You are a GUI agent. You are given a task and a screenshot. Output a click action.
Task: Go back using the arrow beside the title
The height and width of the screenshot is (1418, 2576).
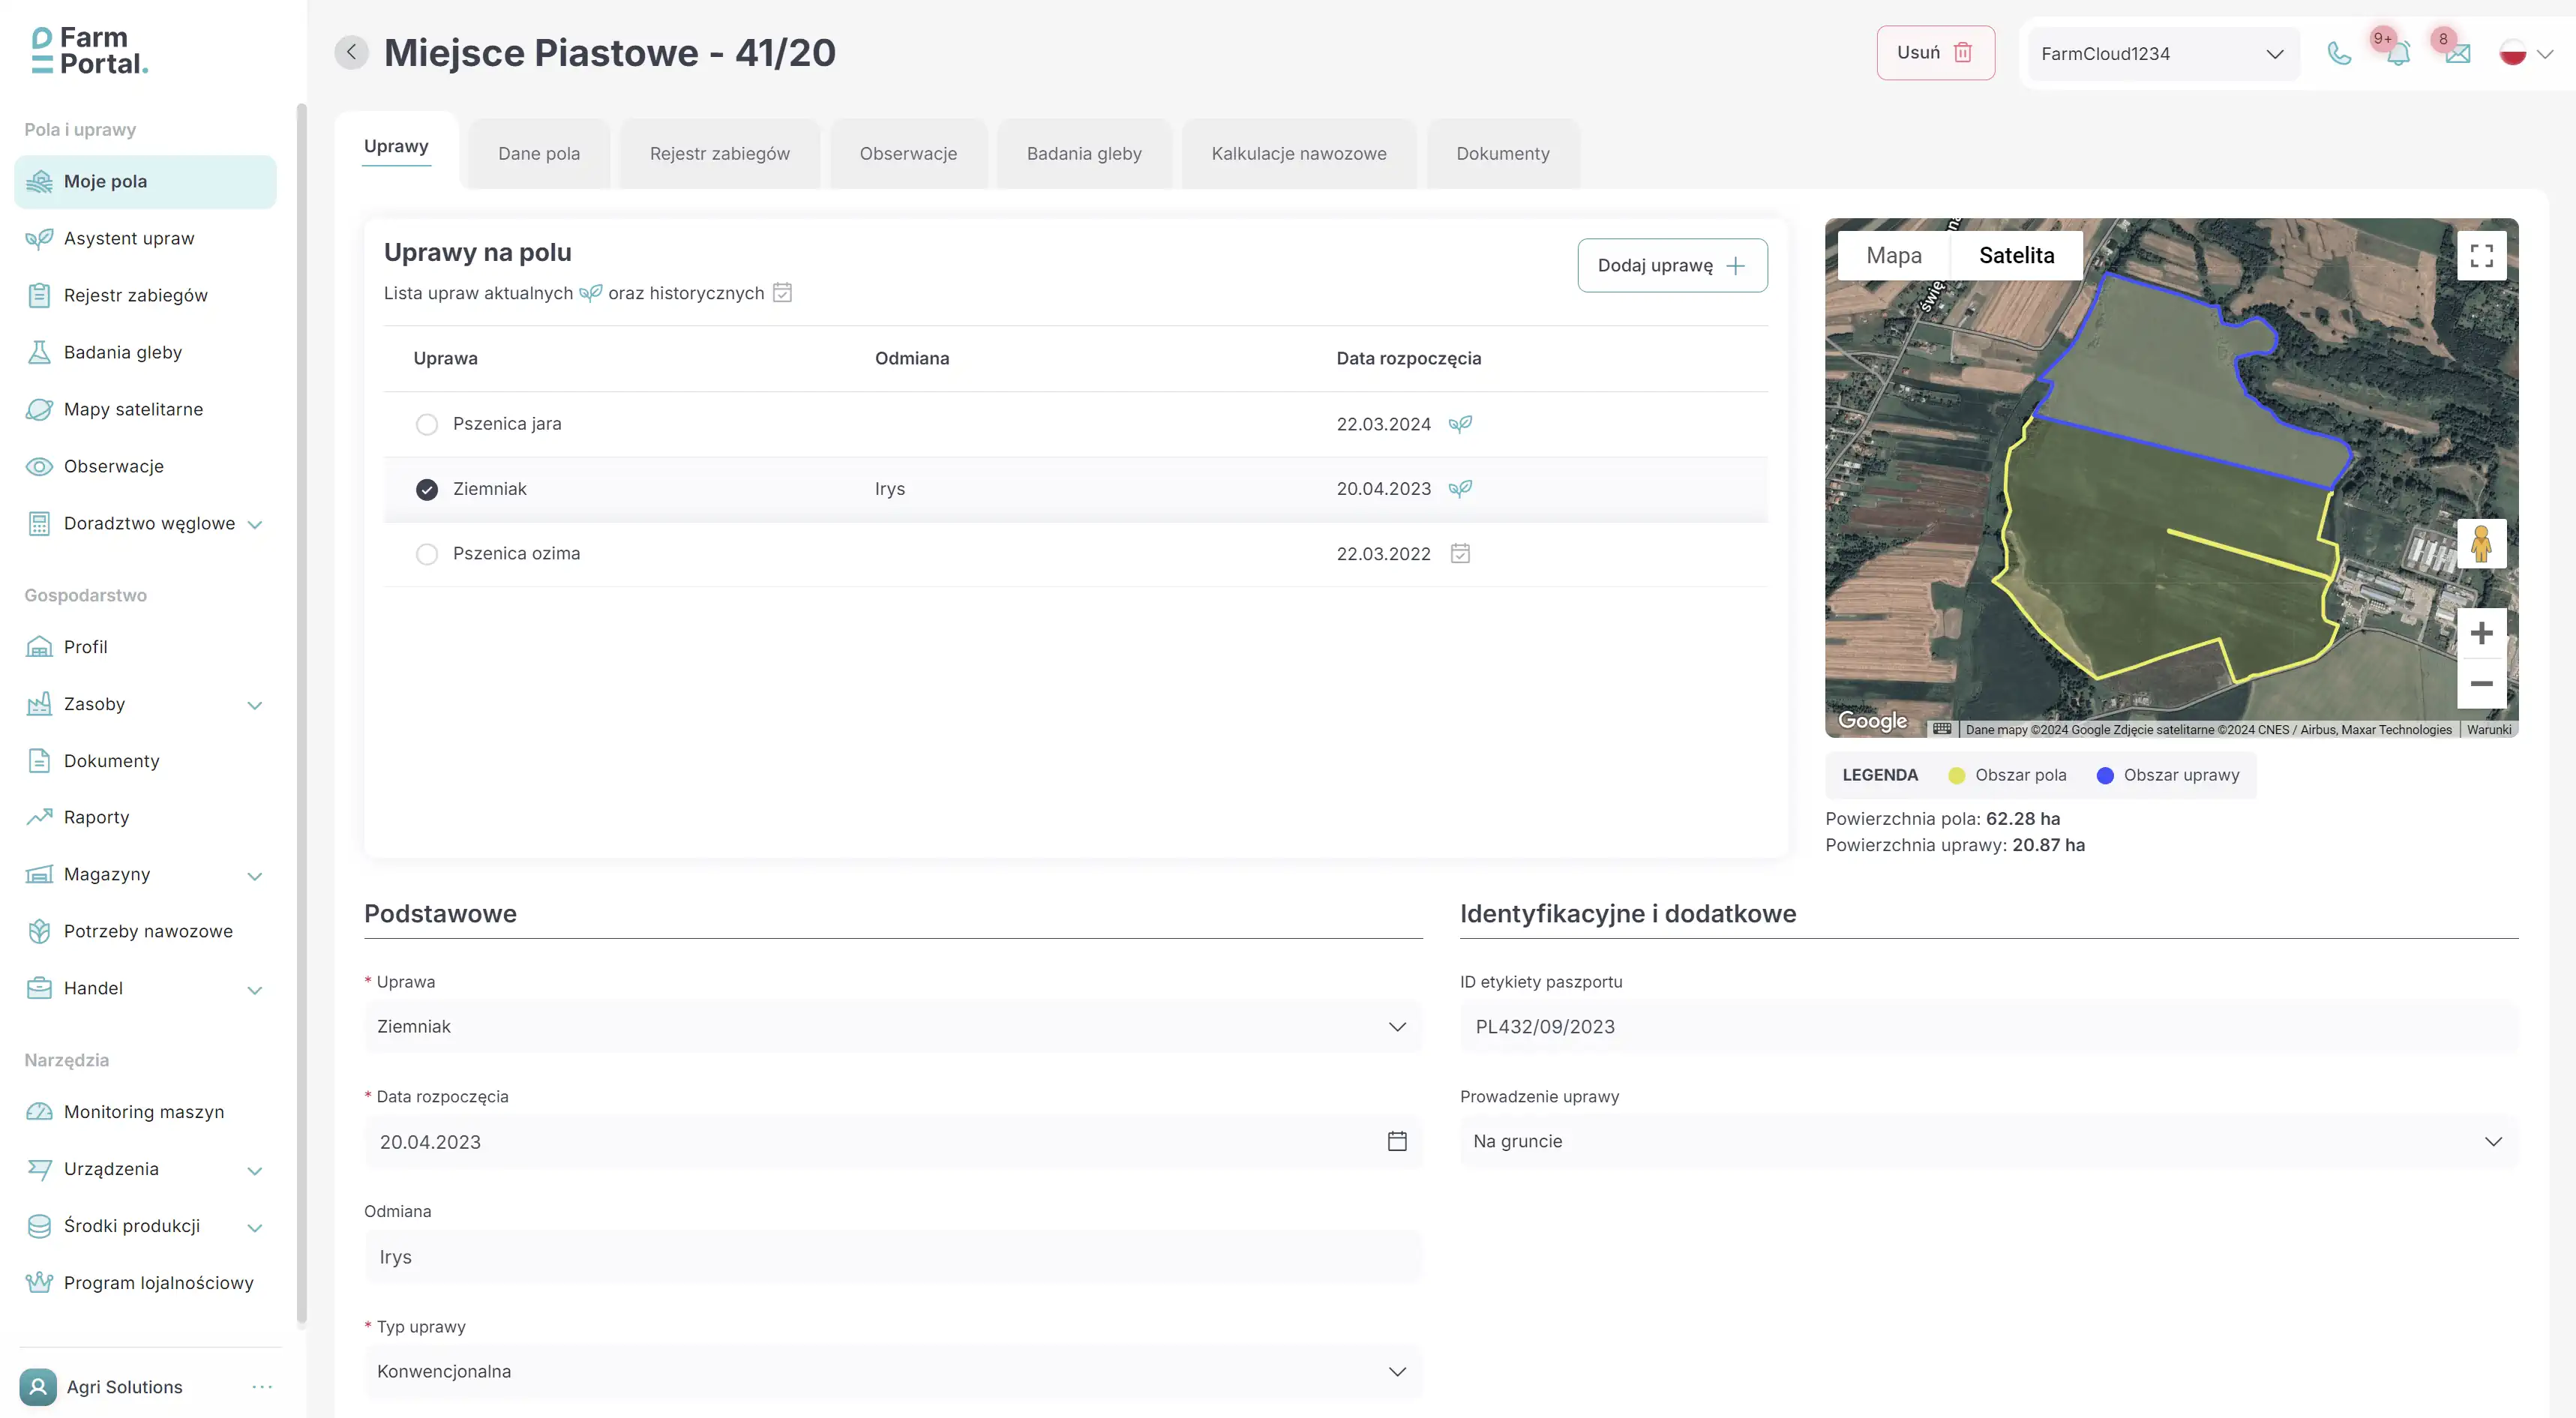click(351, 52)
